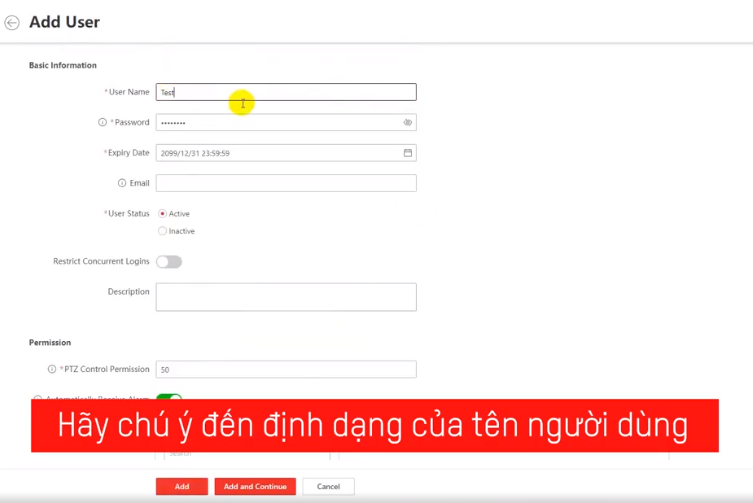Screen dimensions: 753x503
Task: Click the empty Email field
Action: click(286, 183)
